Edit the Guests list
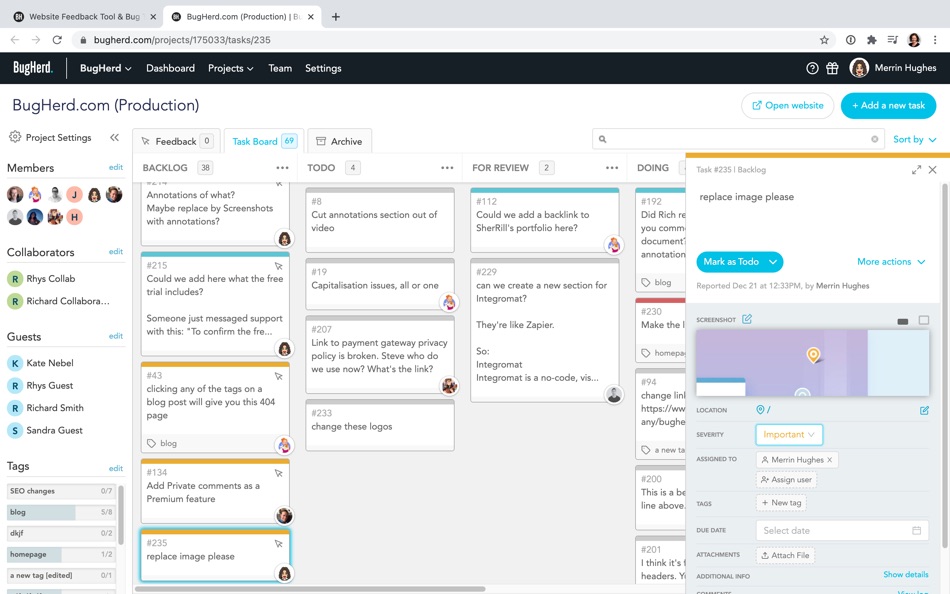The height and width of the screenshot is (594, 950). pos(116,336)
